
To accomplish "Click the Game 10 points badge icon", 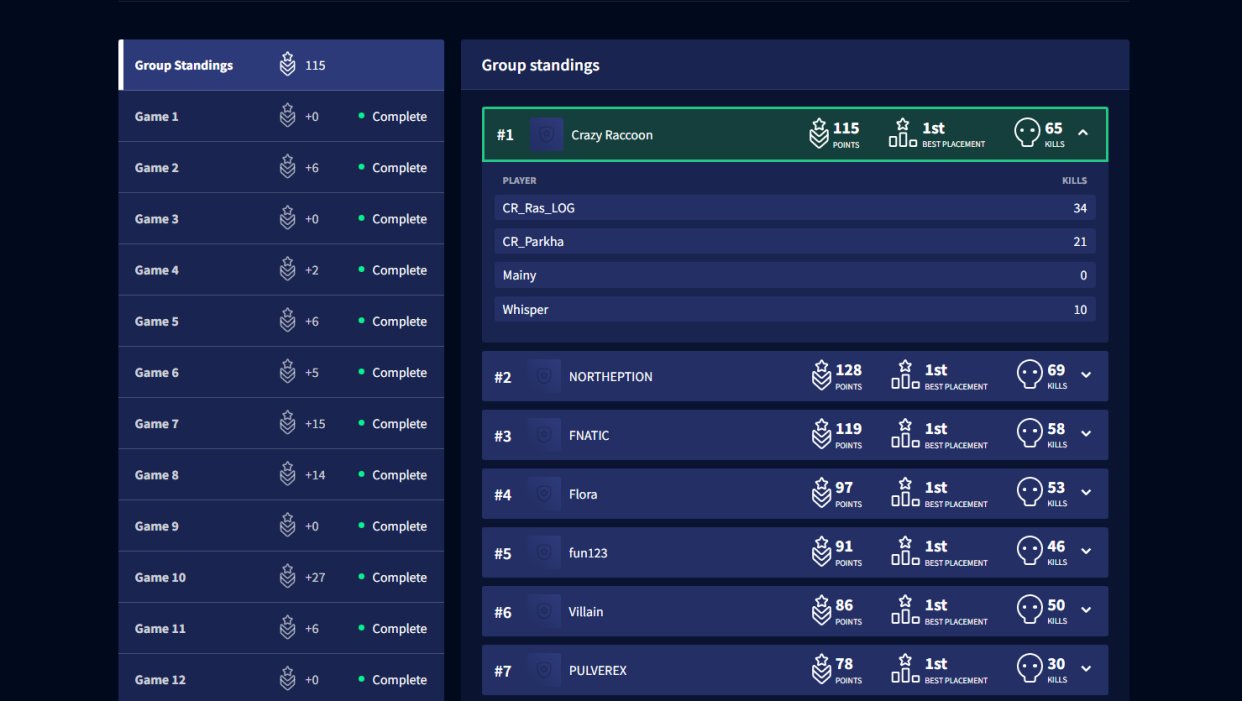I will point(288,577).
